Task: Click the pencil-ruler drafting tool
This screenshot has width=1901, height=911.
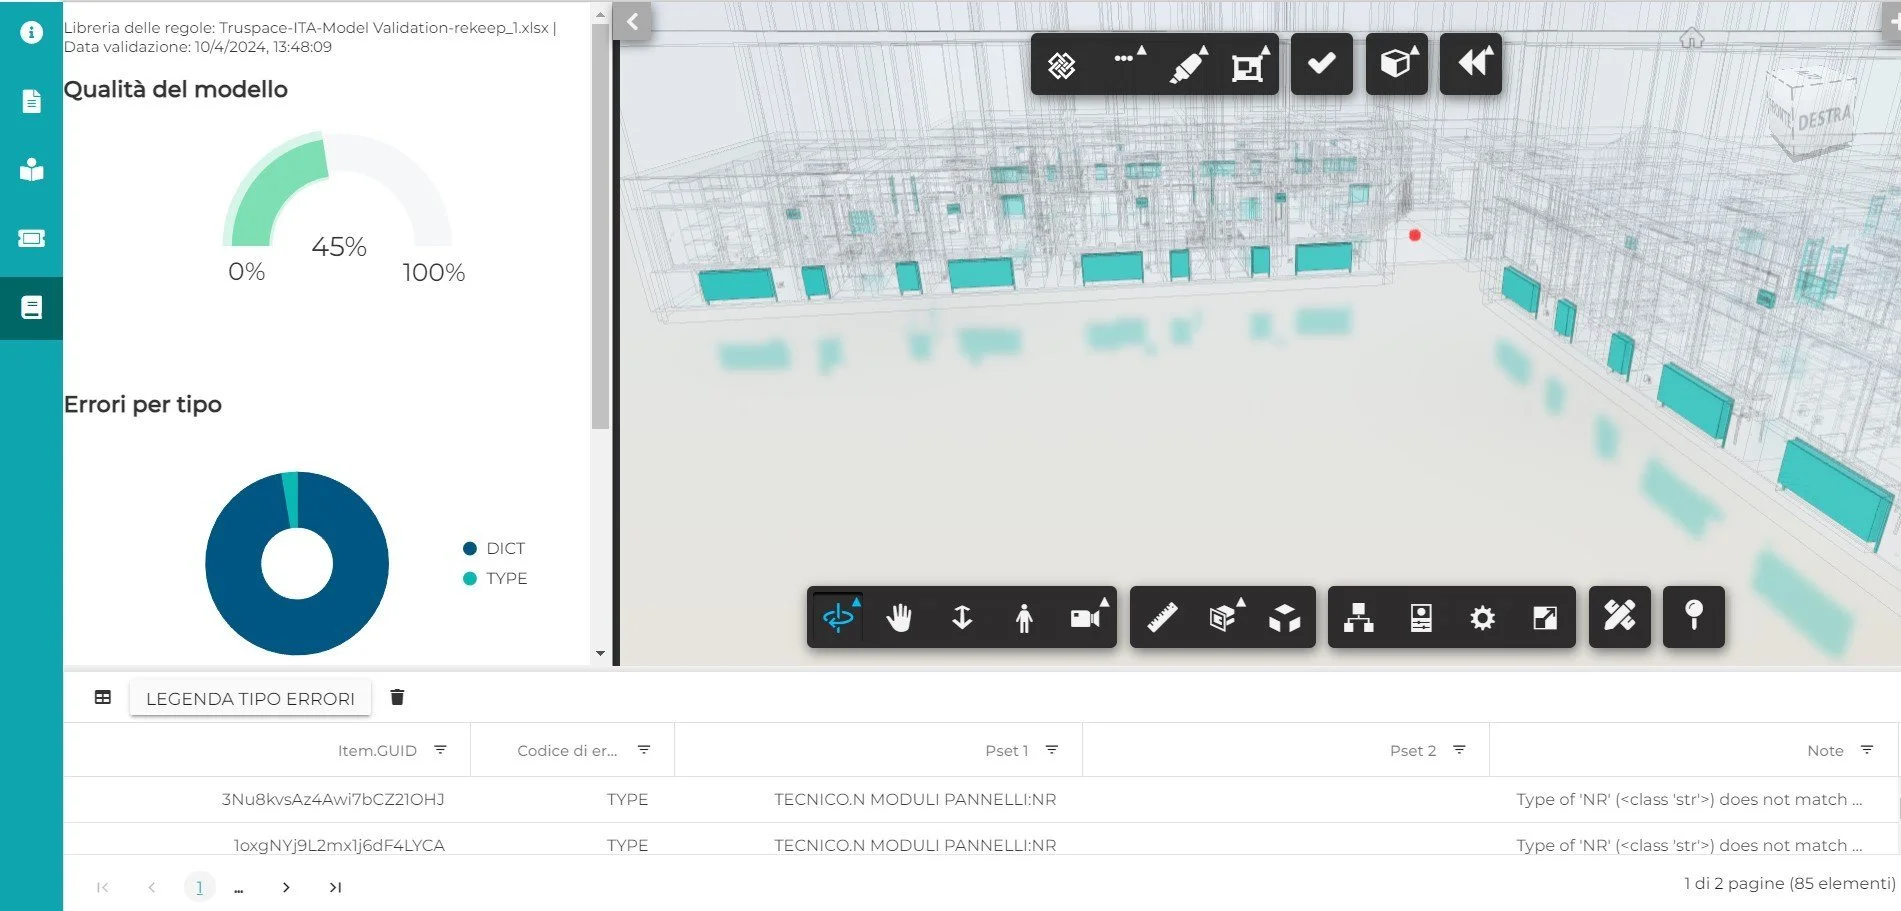Action: (1619, 616)
